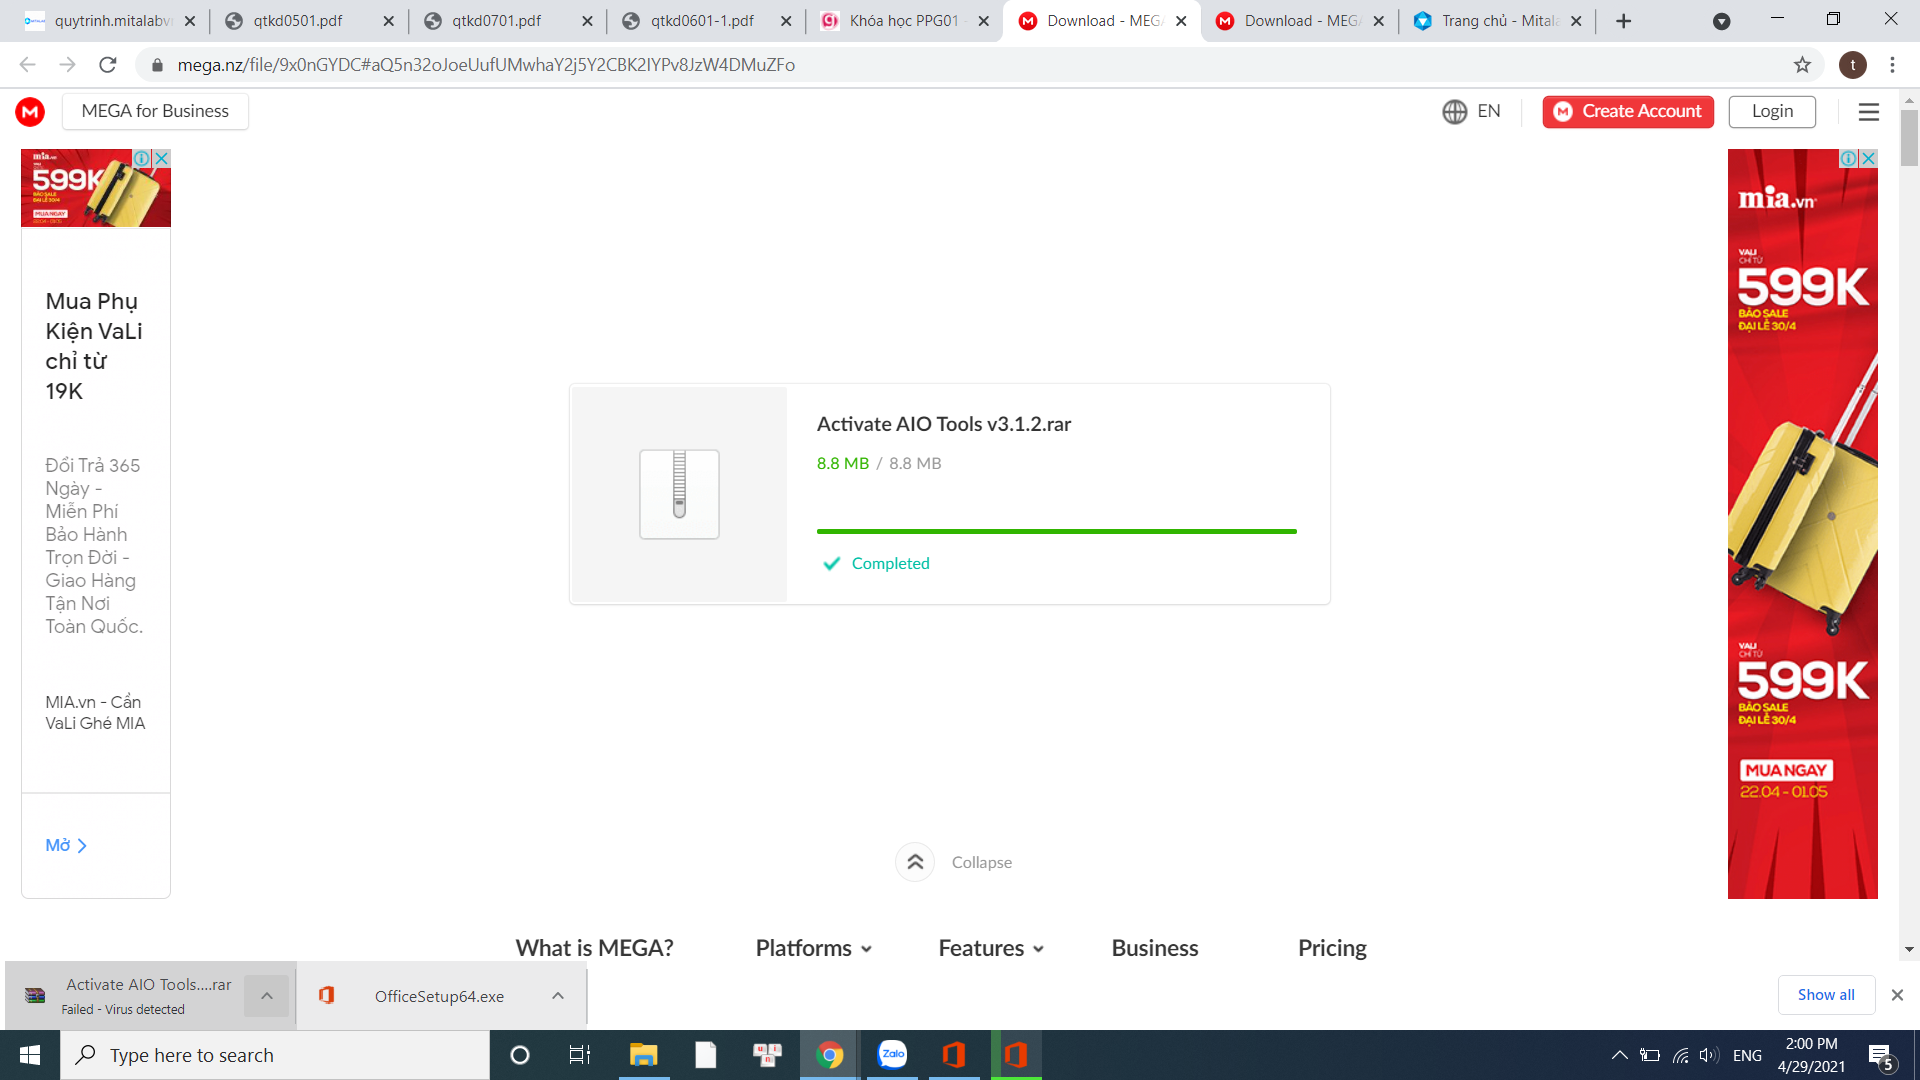This screenshot has height=1080, width=1920.
Task: Switch to the Trang chủ - Mitalab tab
Action: click(x=1499, y=20)
